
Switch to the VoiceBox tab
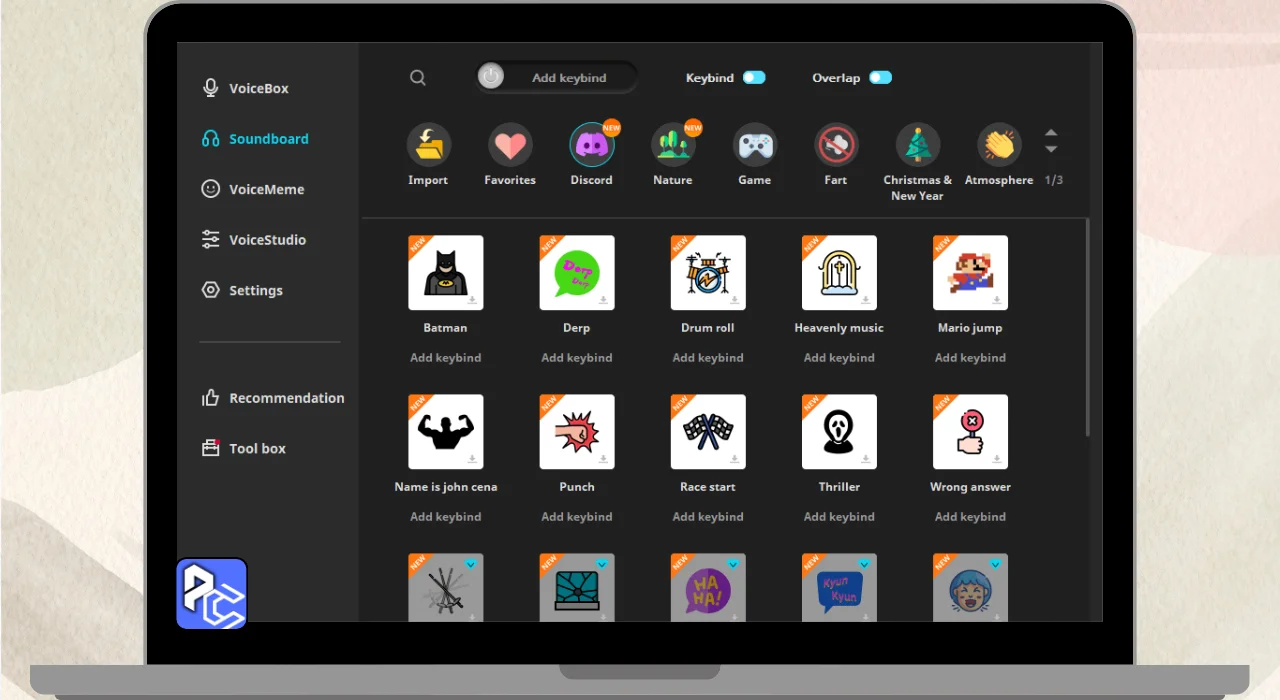tap(258, 88)
